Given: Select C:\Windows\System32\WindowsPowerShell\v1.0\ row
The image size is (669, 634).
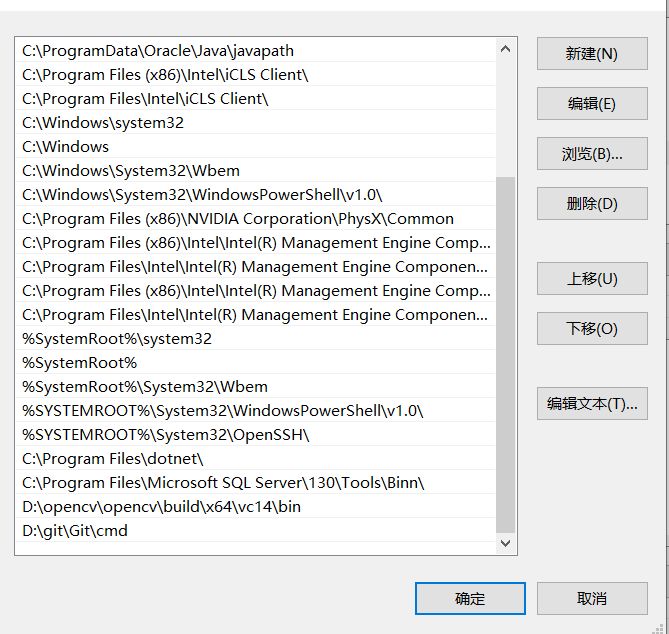Looking at the screenshot, I should (256, 195).
